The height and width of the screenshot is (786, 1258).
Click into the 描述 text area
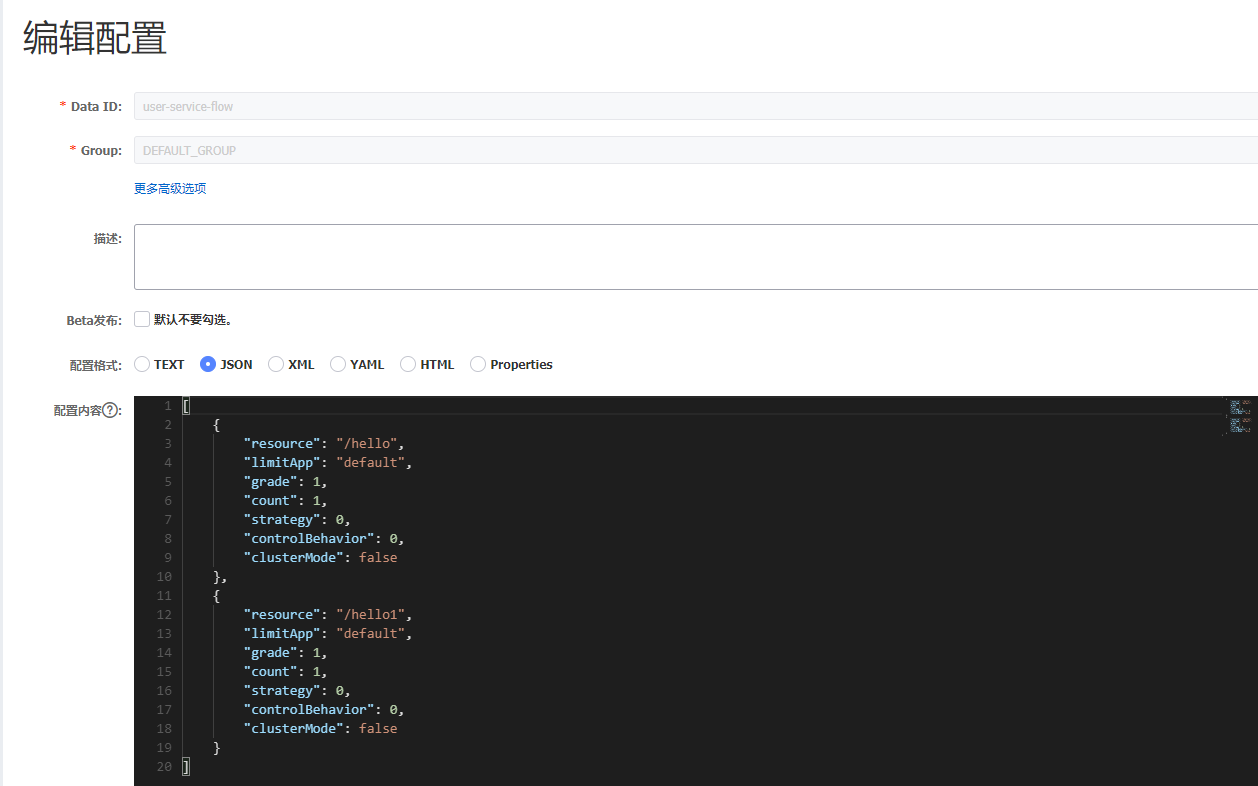click(x=696, y=257)
